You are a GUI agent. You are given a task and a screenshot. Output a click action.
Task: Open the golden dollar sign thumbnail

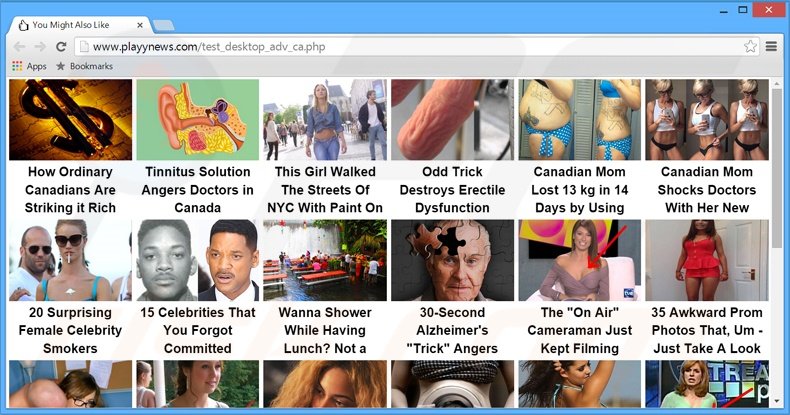click(71, 119)
